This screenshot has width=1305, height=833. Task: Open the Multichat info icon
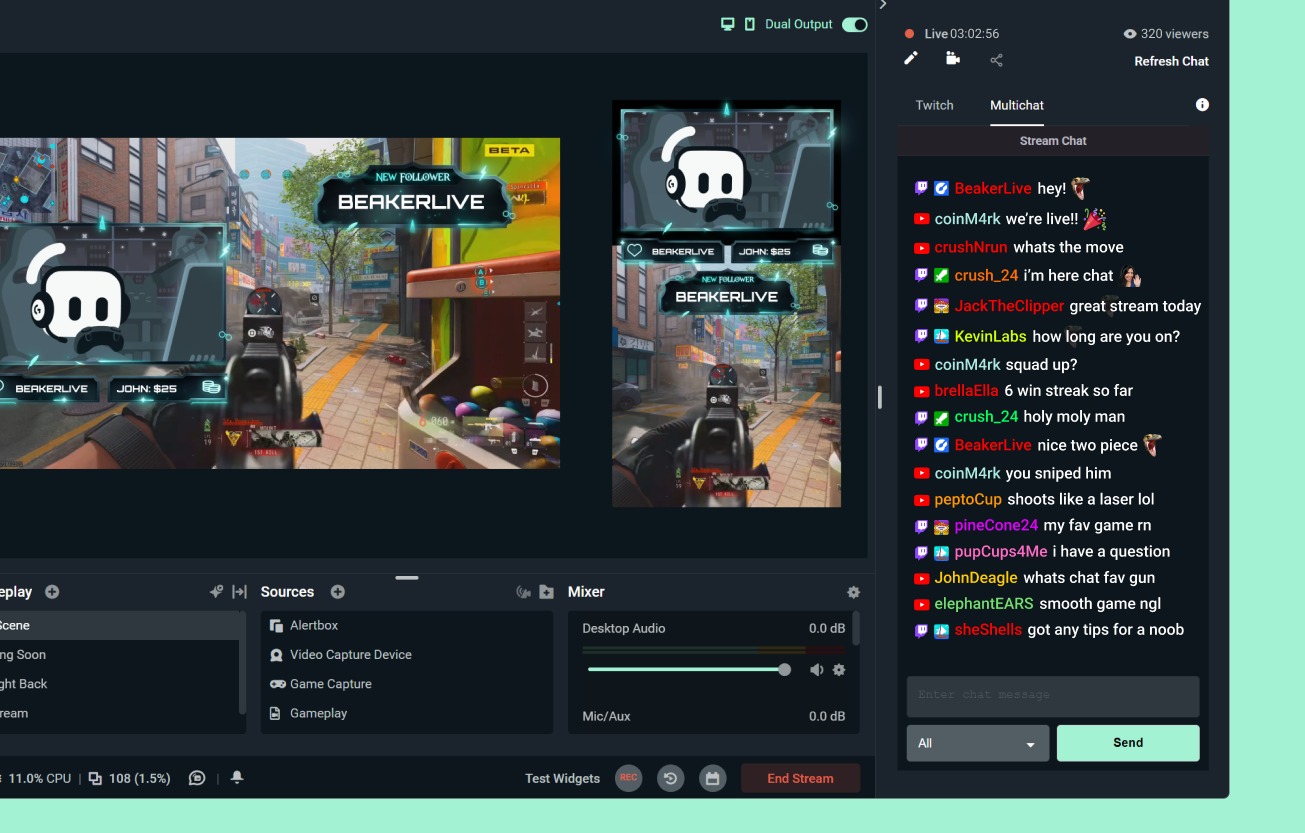(1202, 105)
